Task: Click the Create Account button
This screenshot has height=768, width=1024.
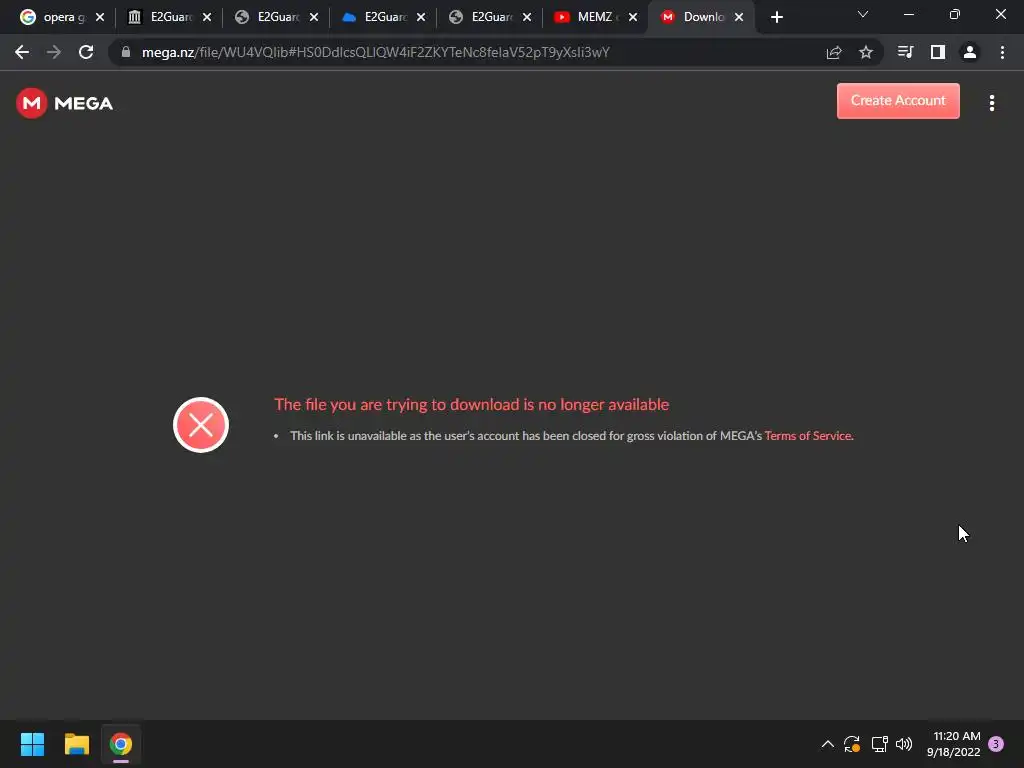Action: [898, 101]
